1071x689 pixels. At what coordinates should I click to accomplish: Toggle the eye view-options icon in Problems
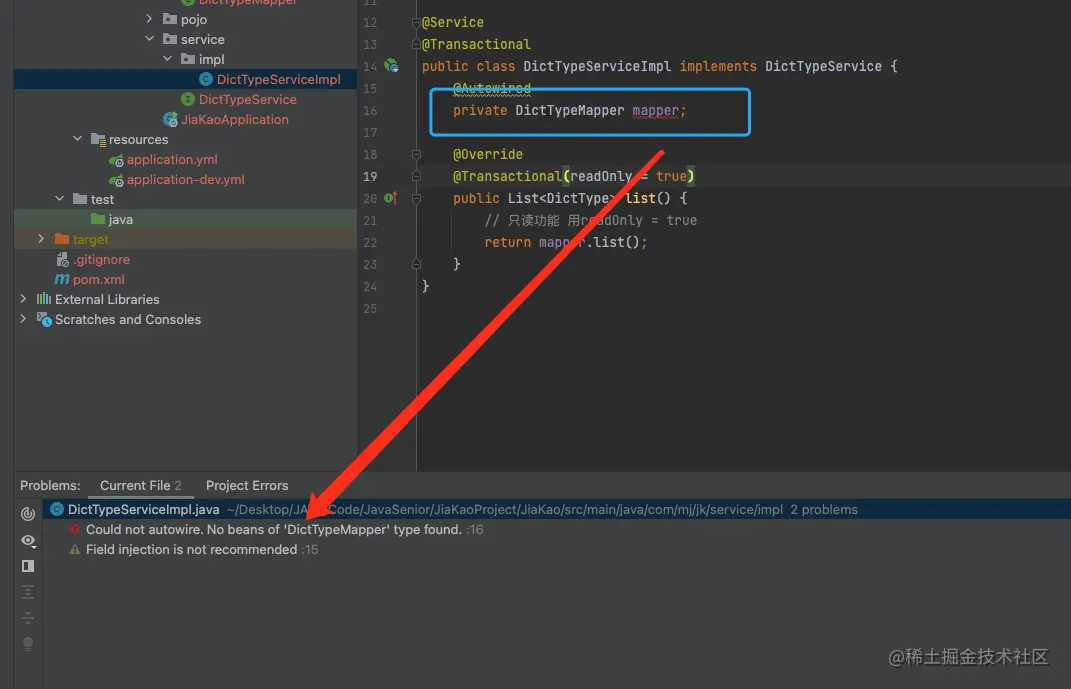(x=28, y=540)
